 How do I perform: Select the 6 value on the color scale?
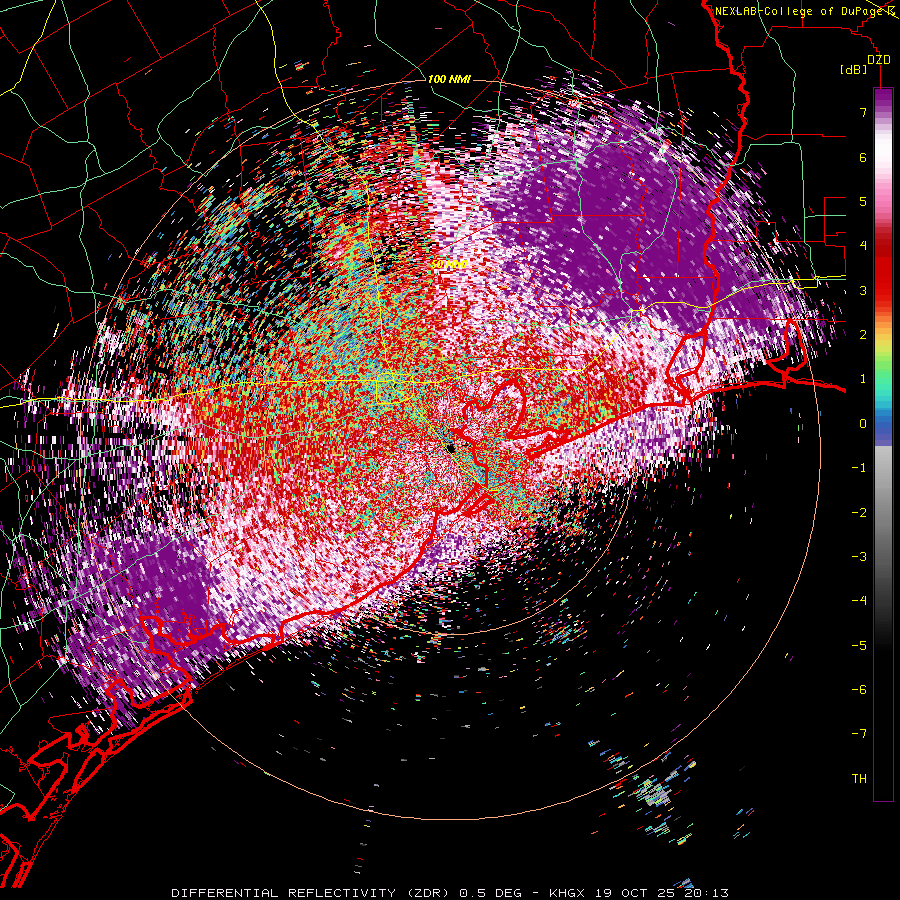click(863, 157)
